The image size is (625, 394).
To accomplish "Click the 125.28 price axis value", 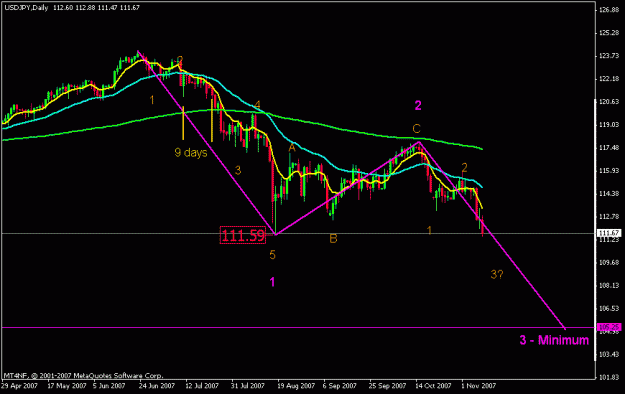I will (x=609, y=33).
